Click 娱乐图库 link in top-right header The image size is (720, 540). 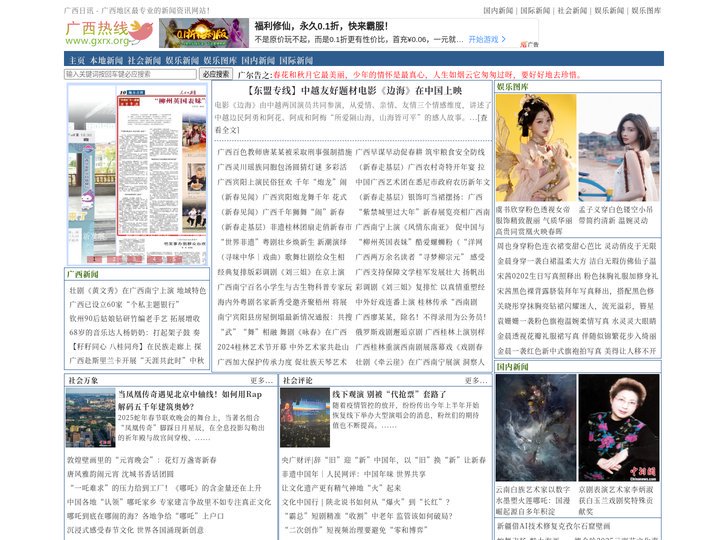click(x=647, y=11)
